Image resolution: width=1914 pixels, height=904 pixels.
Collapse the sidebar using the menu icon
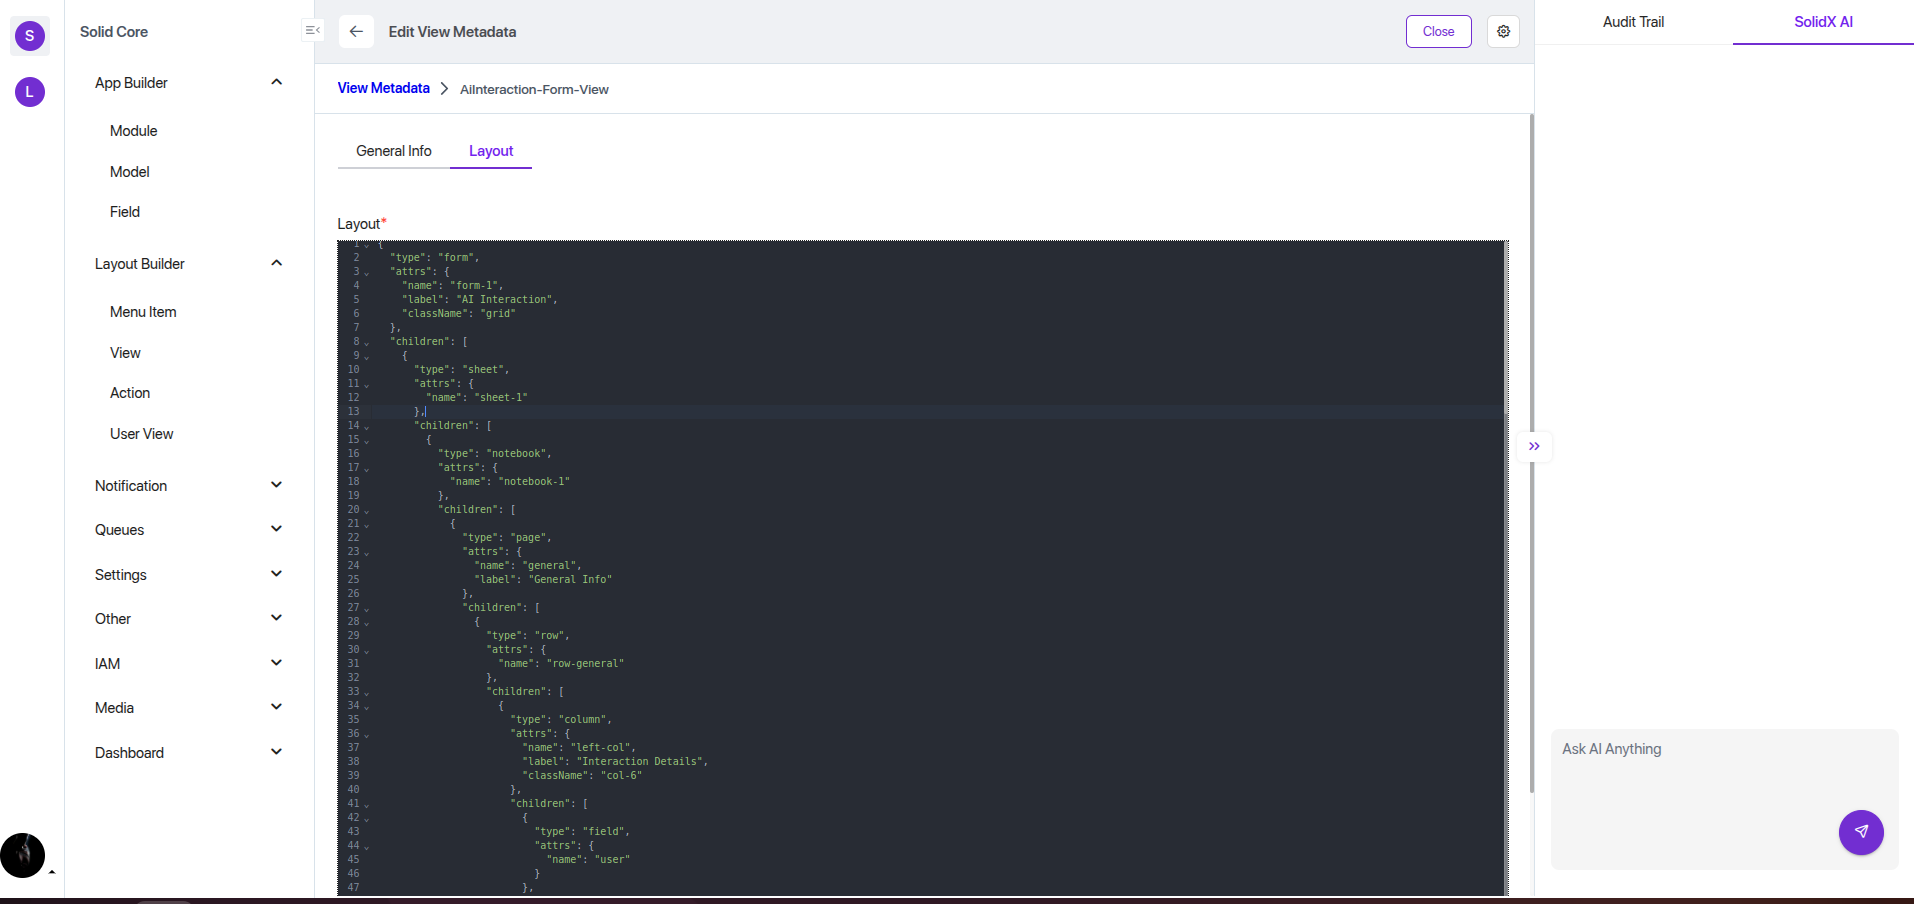(313, 31)
